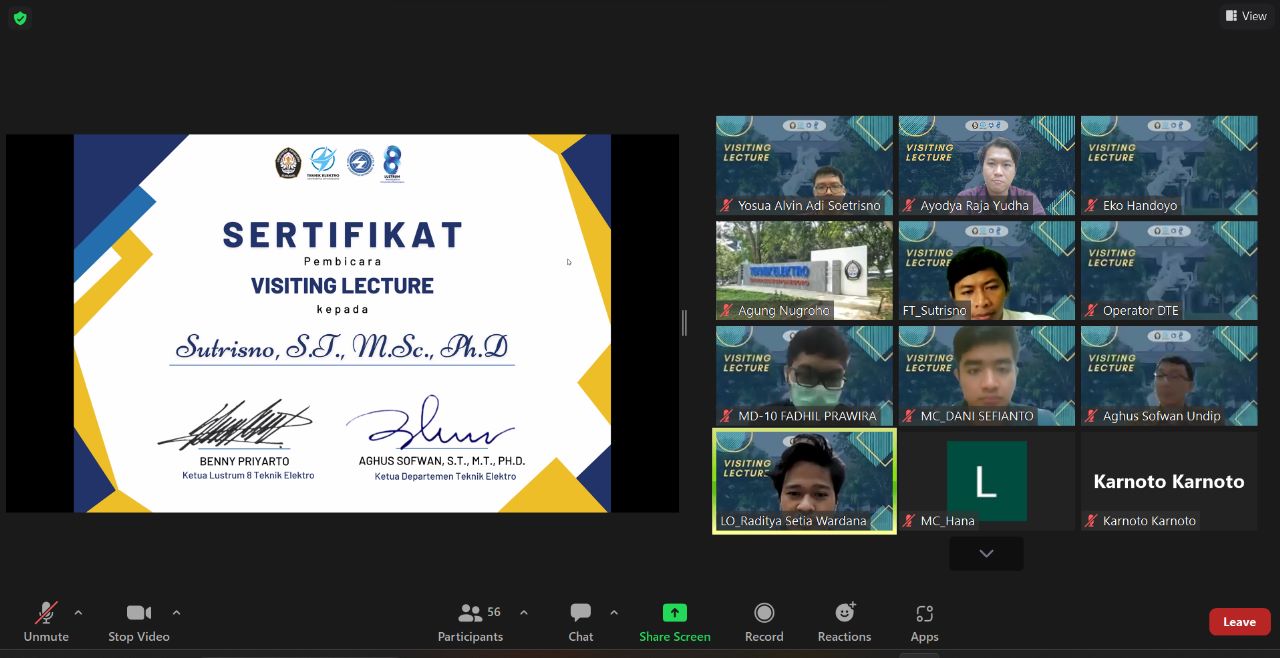Start recording with the Record button
The image size is (1280, 658).
pos(764,622)
